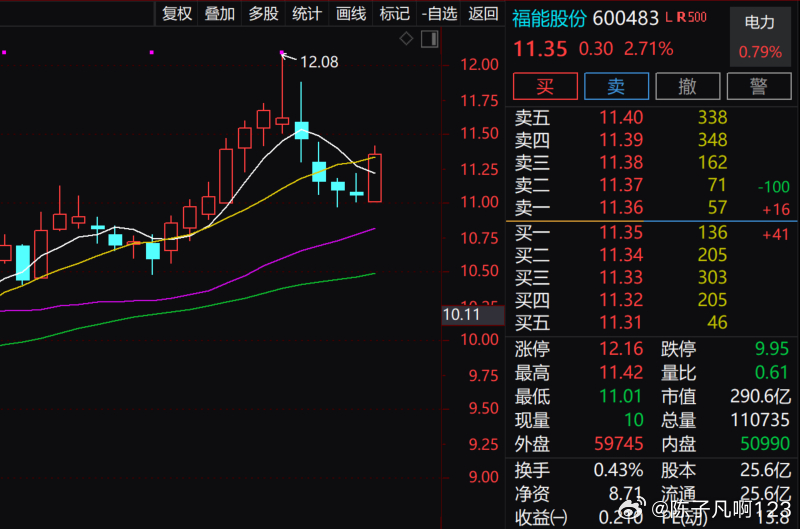
Task: Click the -100 change beside 卖二
Action: click(774, 187)
